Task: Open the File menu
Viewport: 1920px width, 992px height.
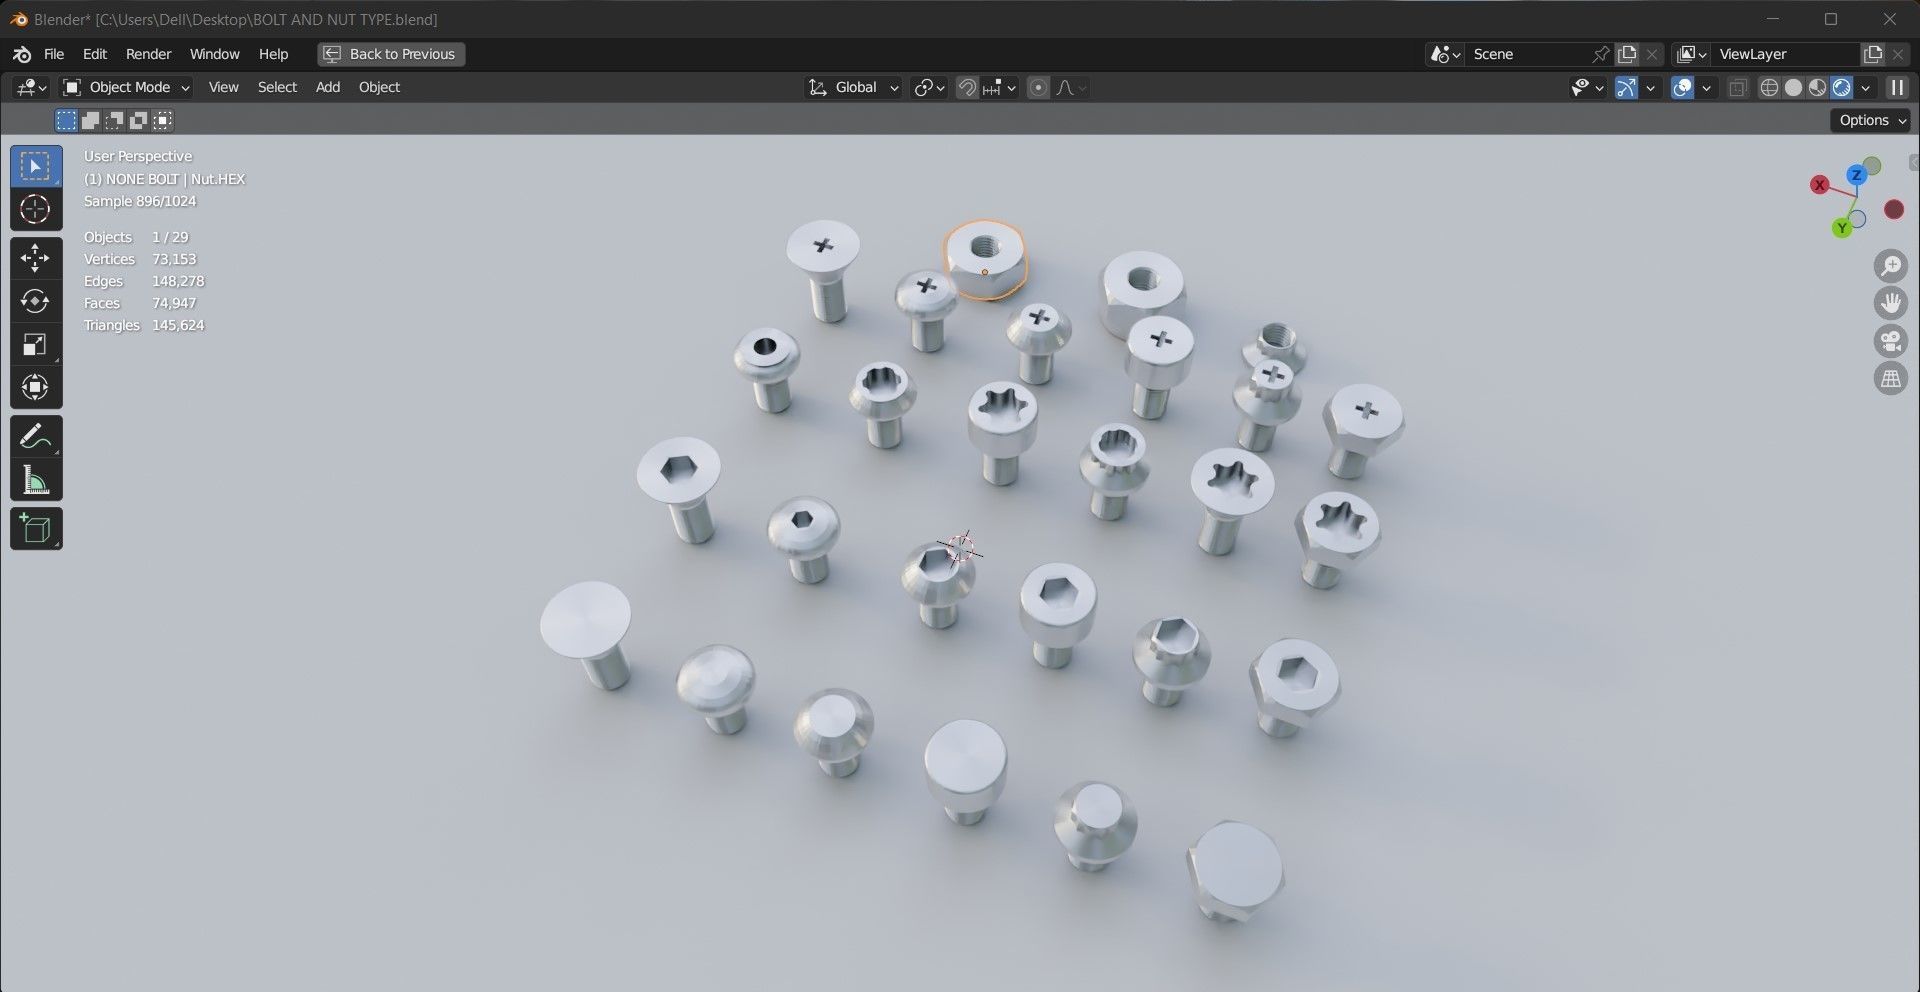Action: point(54,54)
